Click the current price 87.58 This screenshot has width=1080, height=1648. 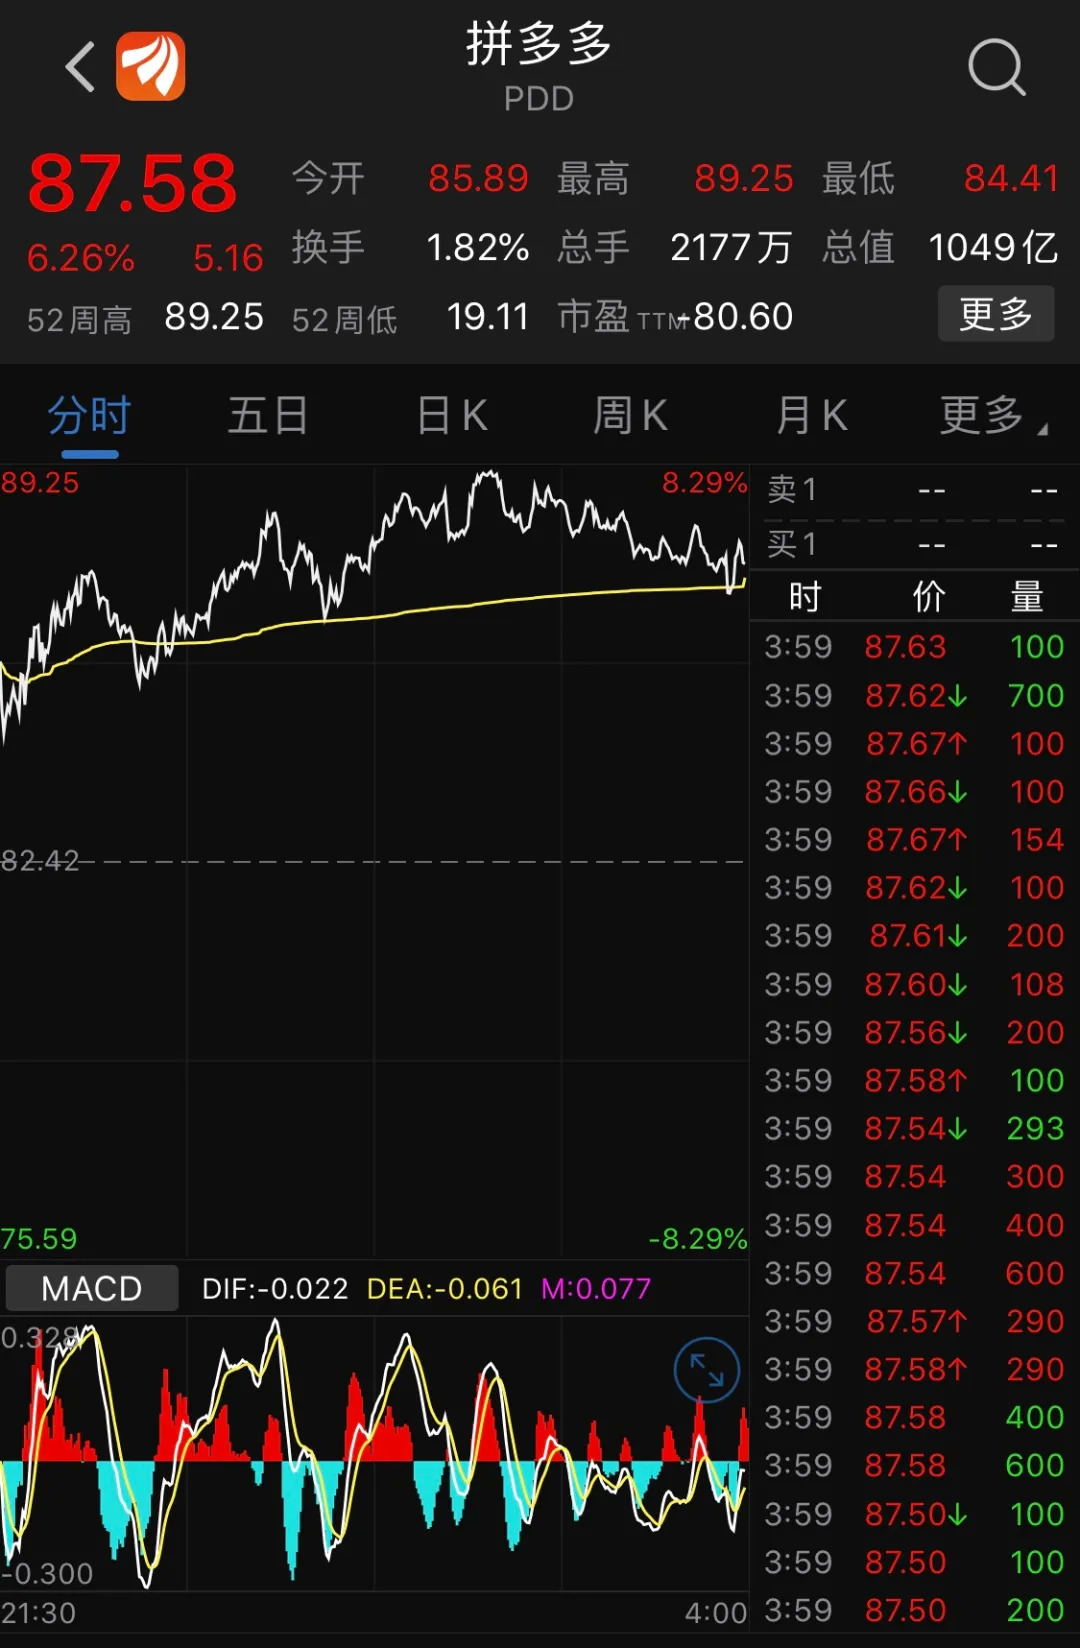tap(132, 184)
